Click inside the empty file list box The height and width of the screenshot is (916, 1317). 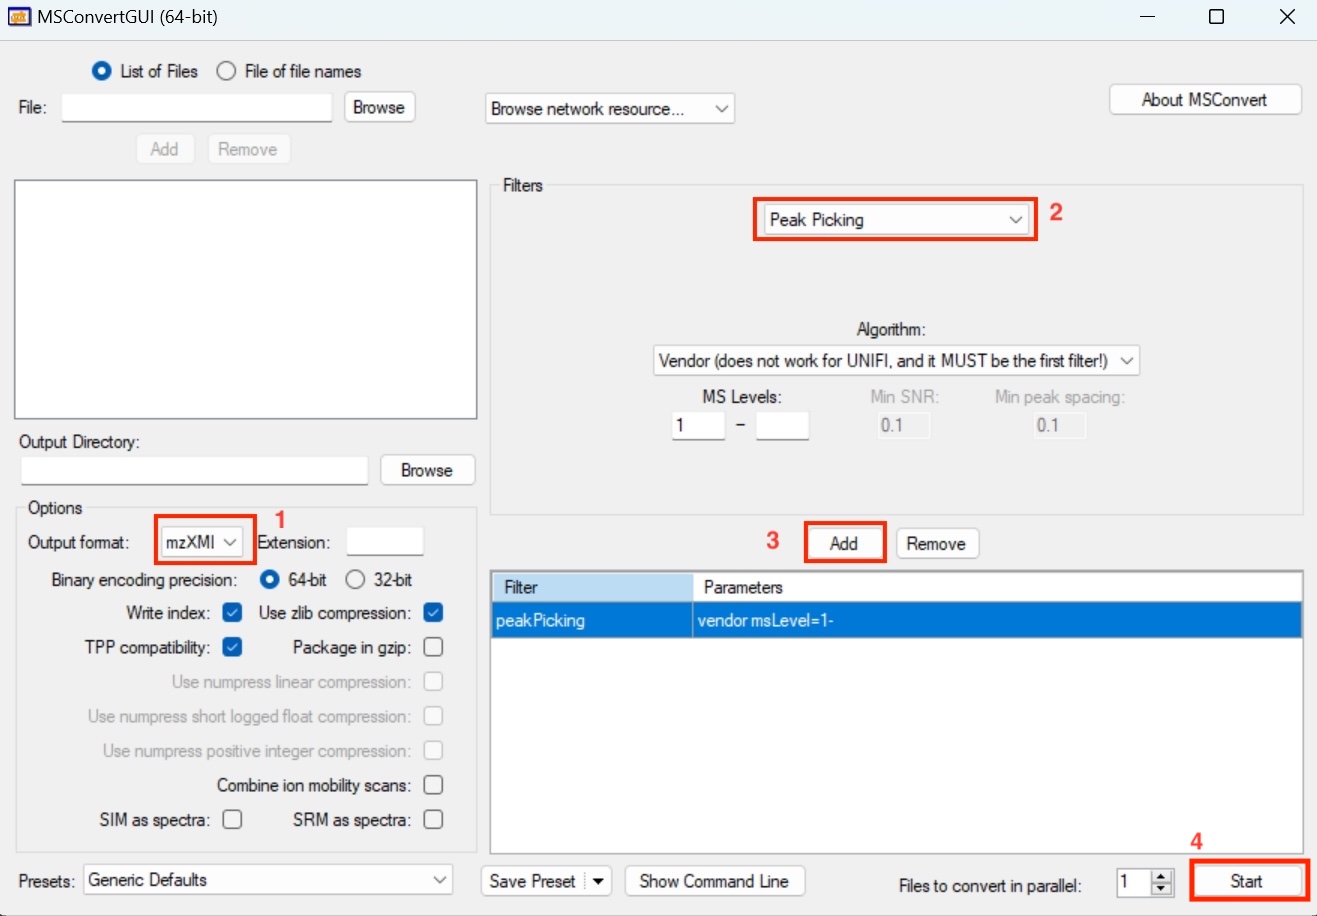(246, 299)
